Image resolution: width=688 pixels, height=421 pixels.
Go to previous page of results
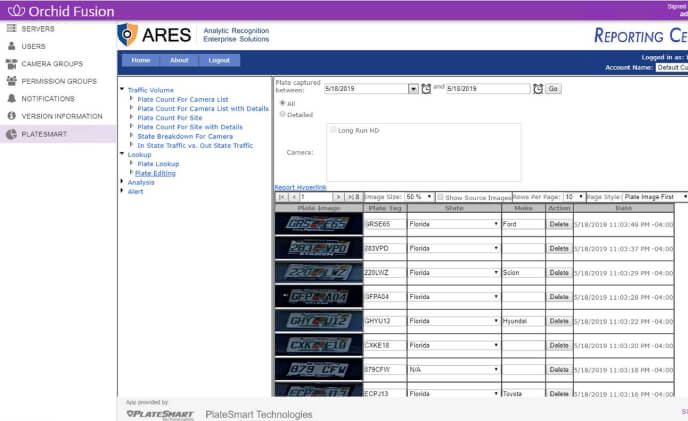click(x=294, y=197)
